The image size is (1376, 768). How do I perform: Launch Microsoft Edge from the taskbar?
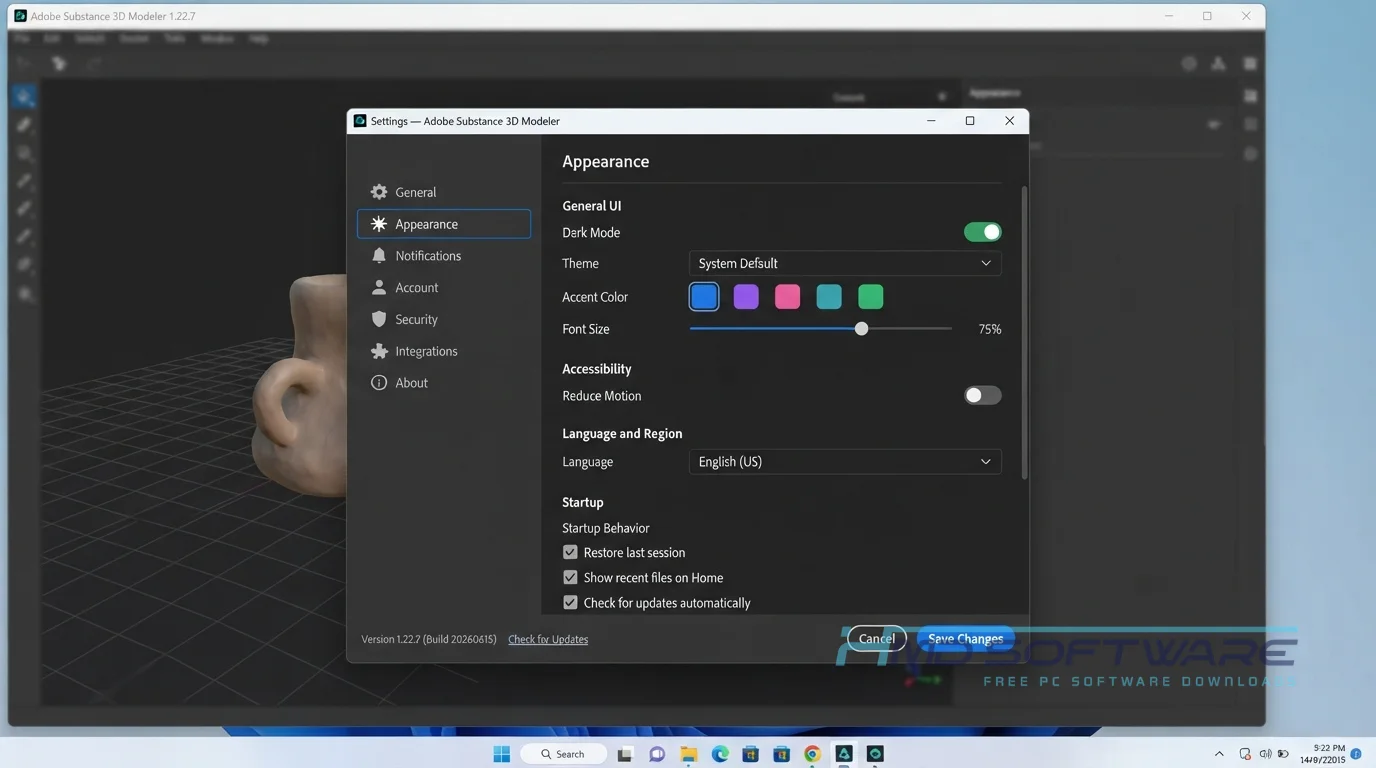720,754
